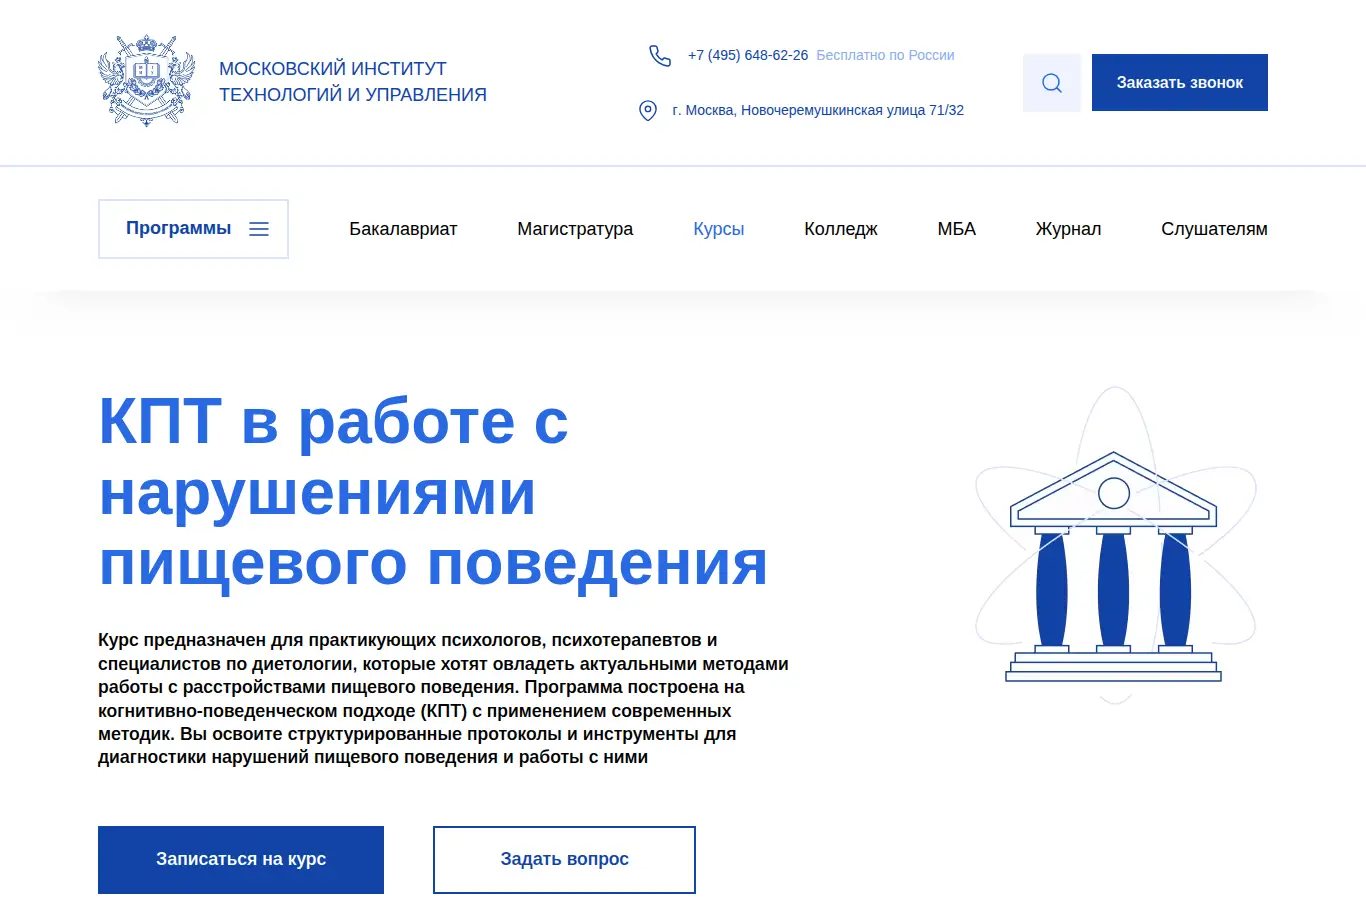The height and width of the screenshot is (900, 1366).
Task: Click the Новочеремушкинская улица address text
Action: [x=818, y=111]
